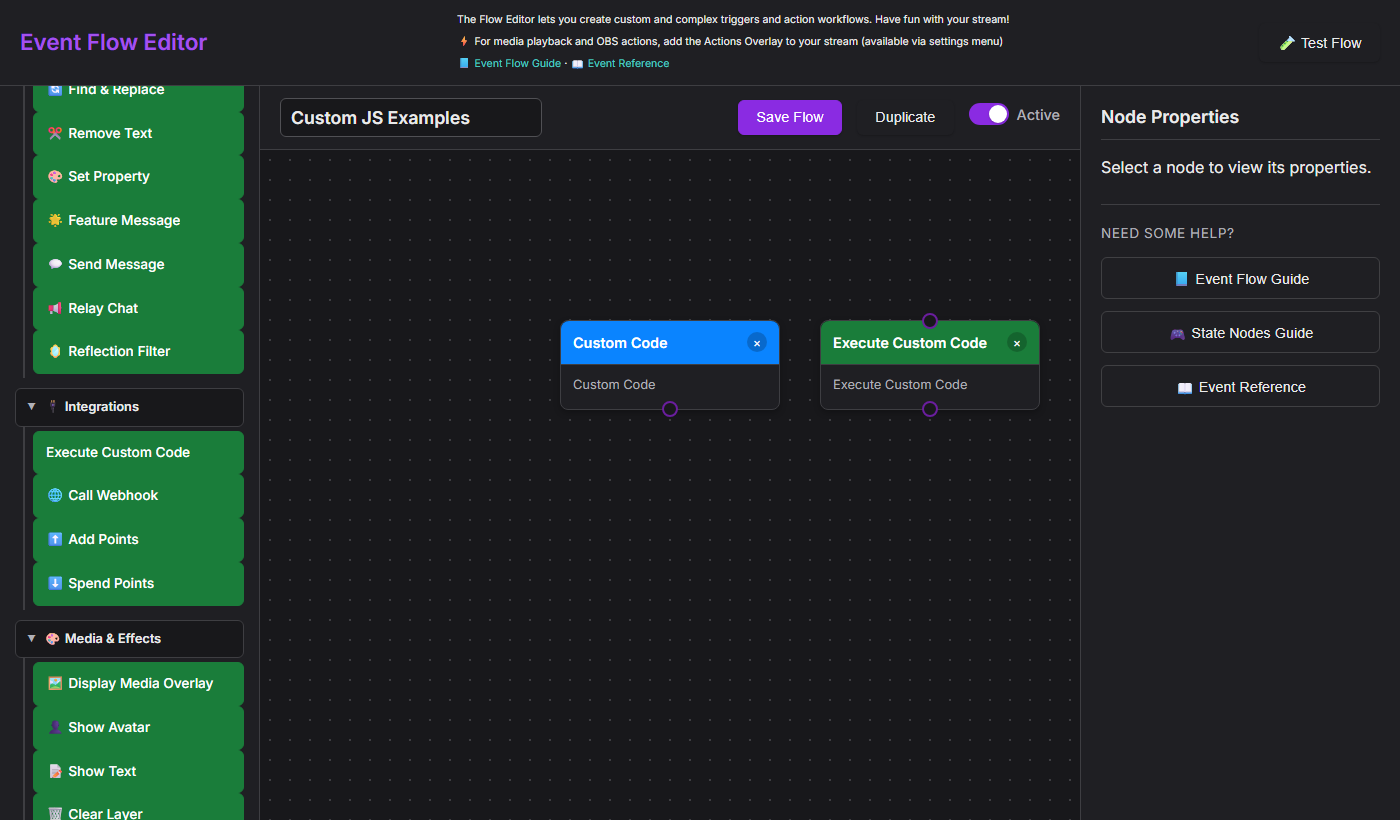Image resolution: width=1400 pixels, height=820 pixels.
Task: Select the Send Message action
Action: (116, 264)
